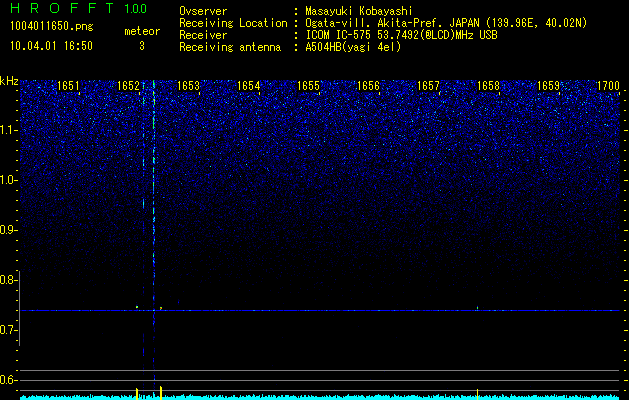Image resolution: width=629 pixels, height=400 pixels.
Task: Click the yellow meteor marker below 1658
Action: click(477, 394)
